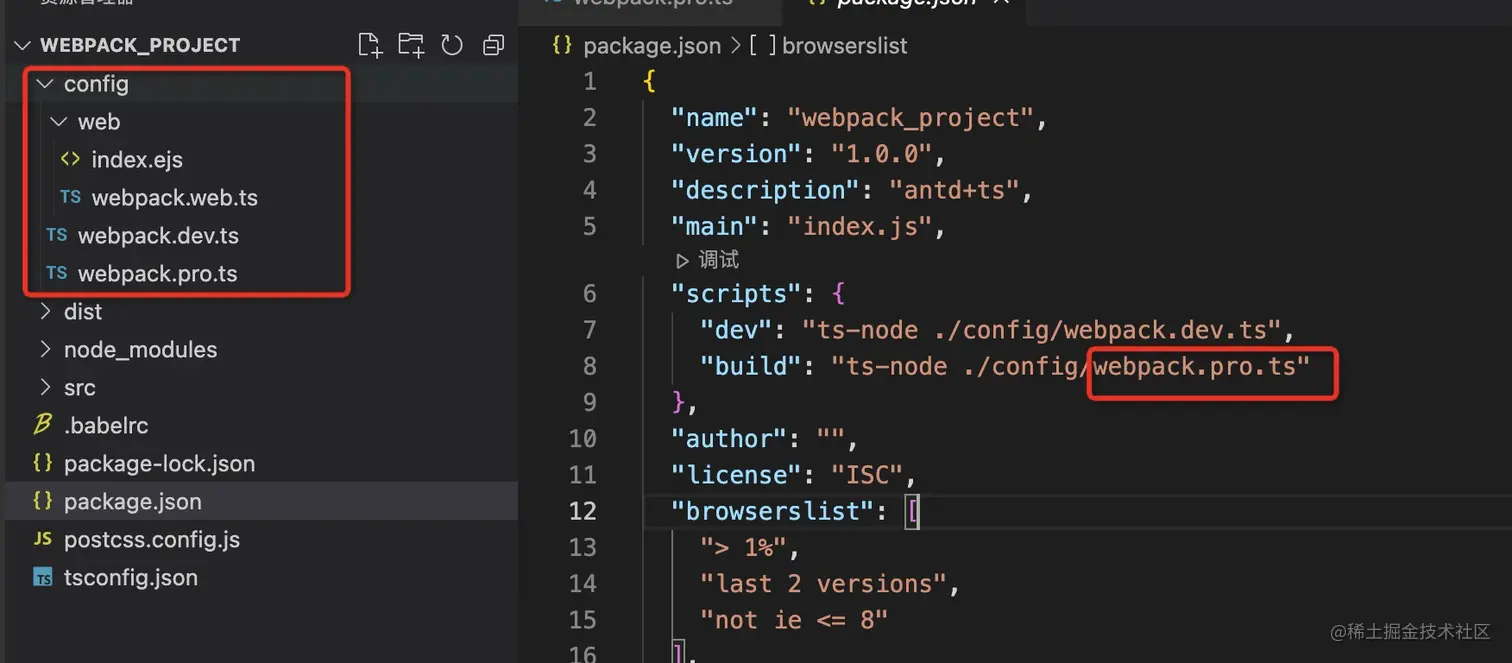Refresh the explorer file tree
Screen dimensions: 1512x663
(452, 45)
